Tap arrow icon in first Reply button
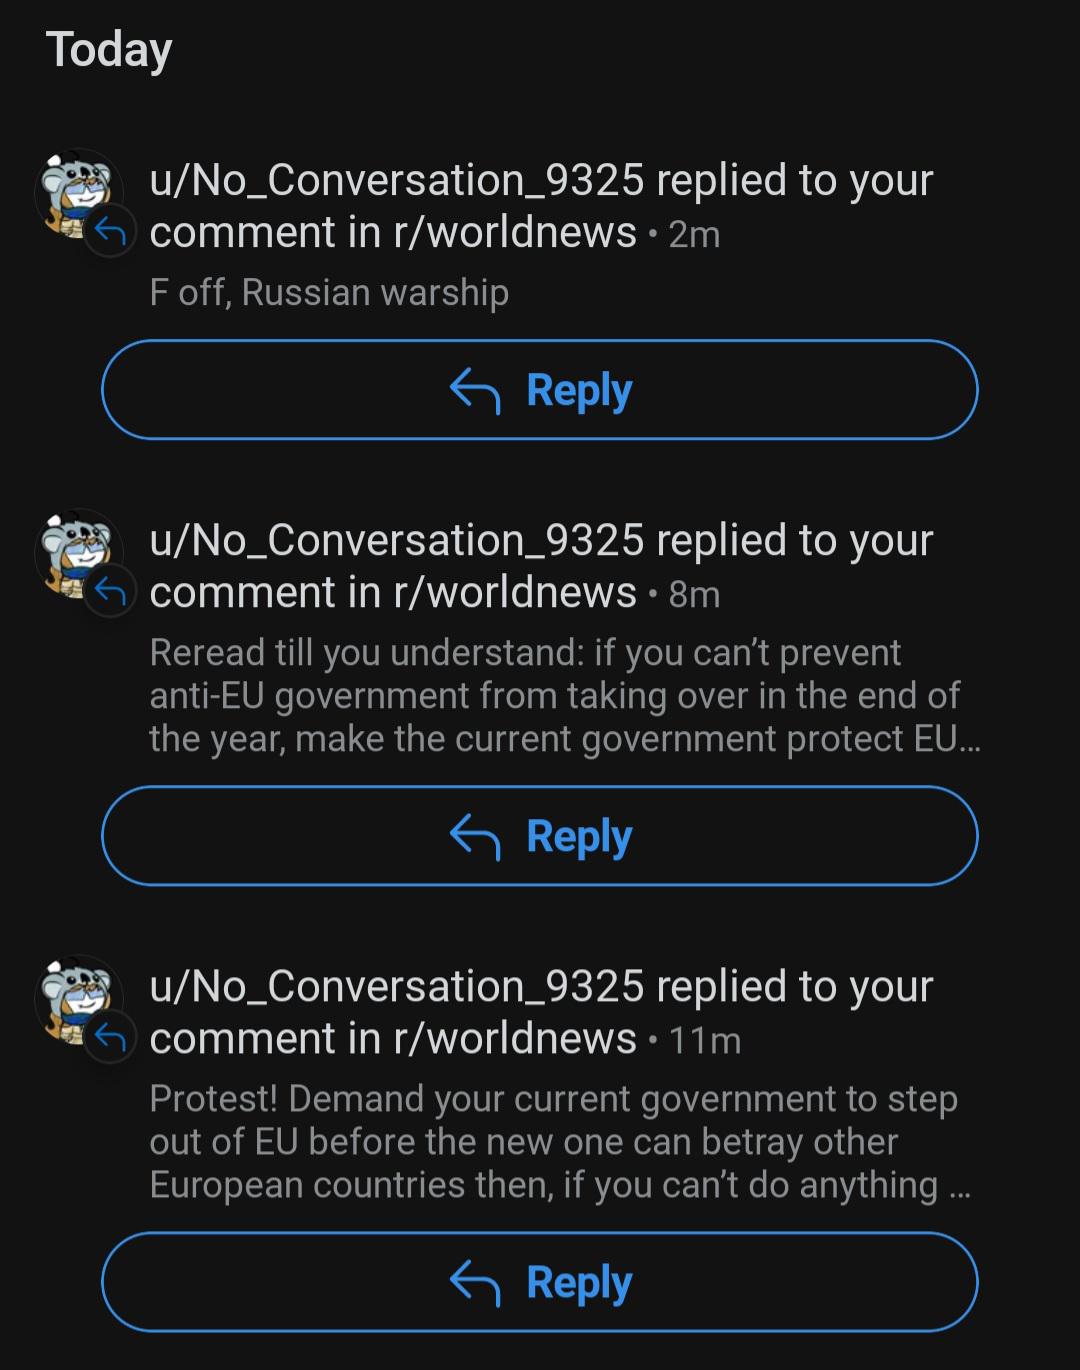This screenshot has height=1370, width=1080. [475, 390]
